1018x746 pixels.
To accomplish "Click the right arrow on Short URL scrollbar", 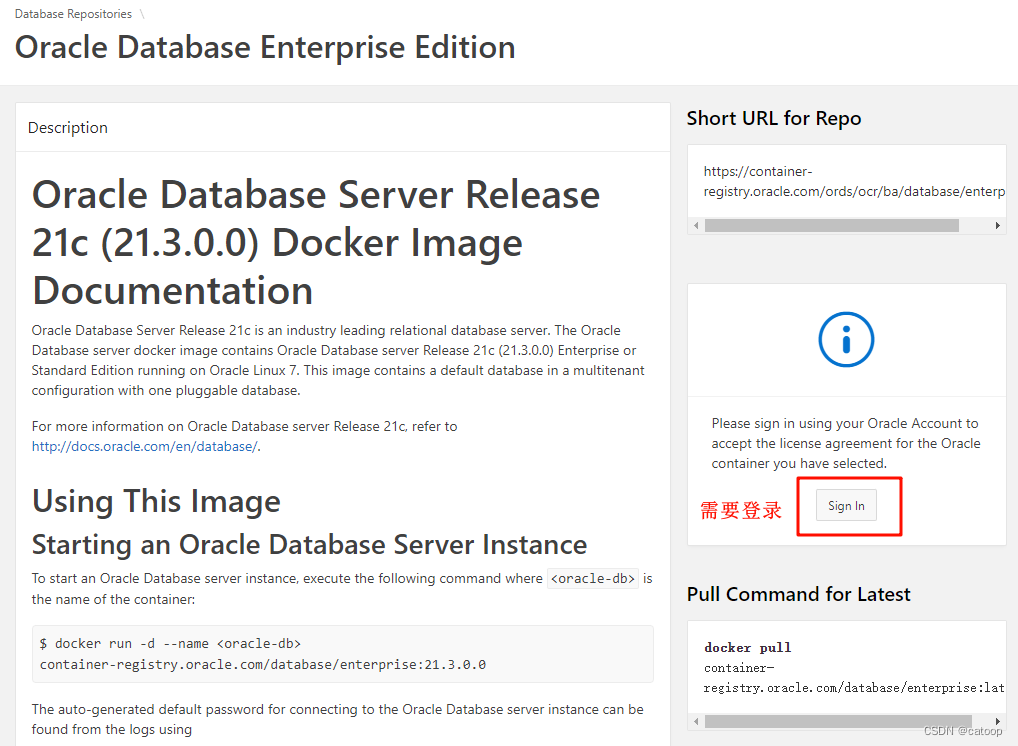I will click(999, 226).
